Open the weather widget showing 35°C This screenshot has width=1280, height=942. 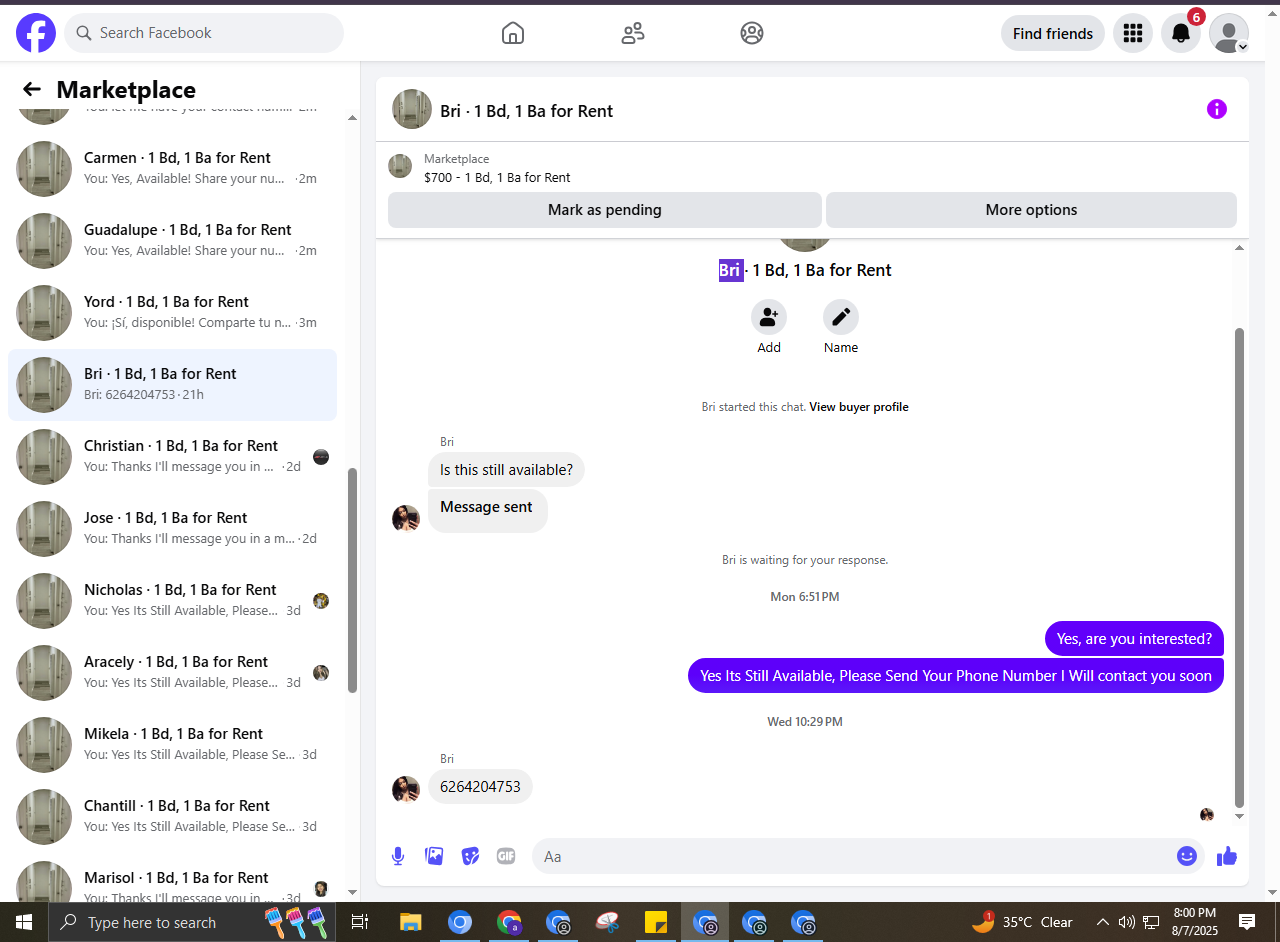pyautogui.click(x=1022, y=922)
